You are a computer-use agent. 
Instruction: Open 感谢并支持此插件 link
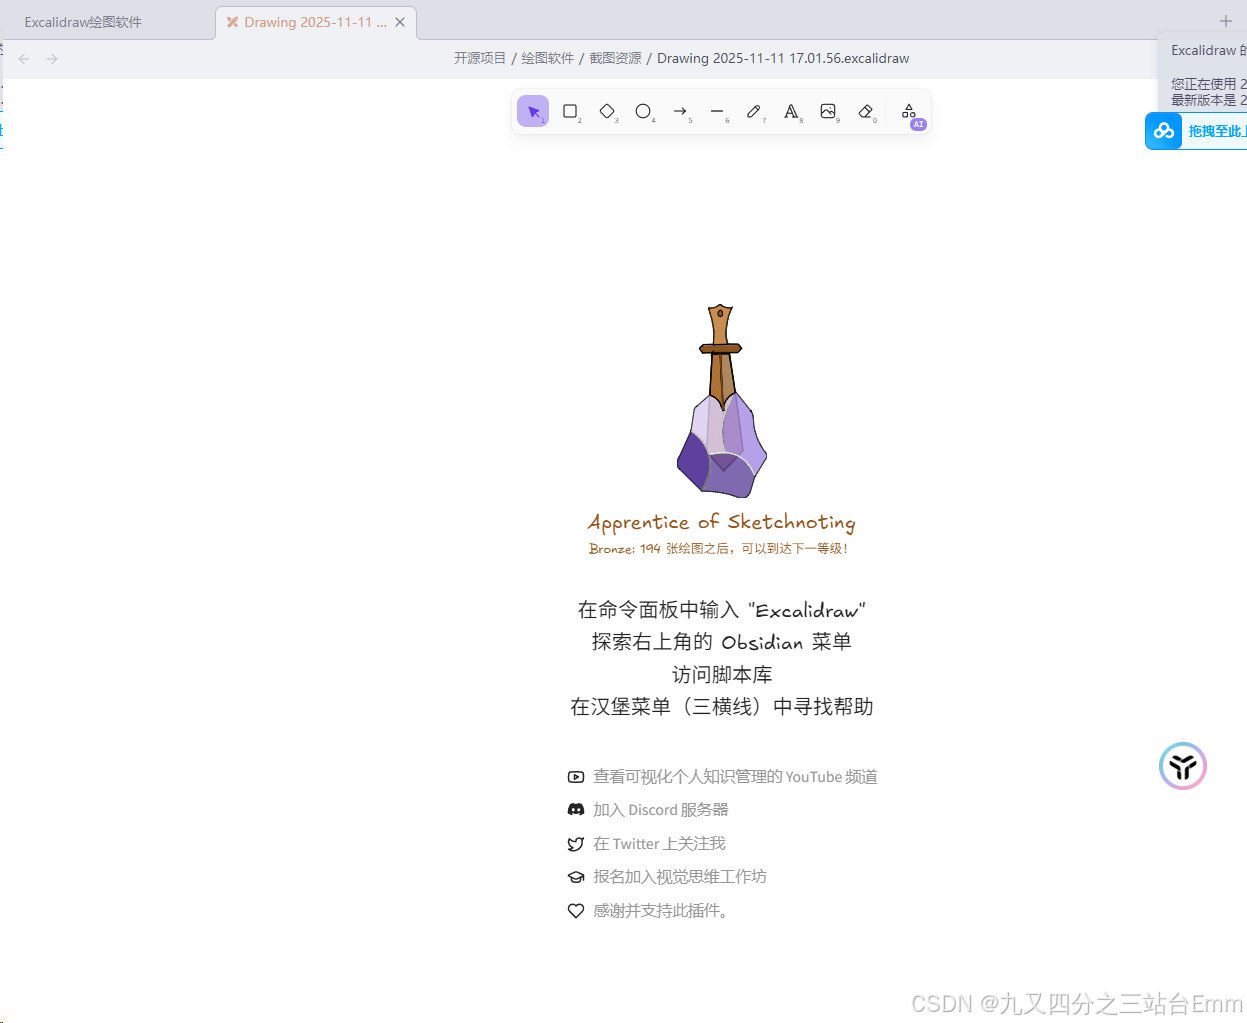[x=663, y=911]
